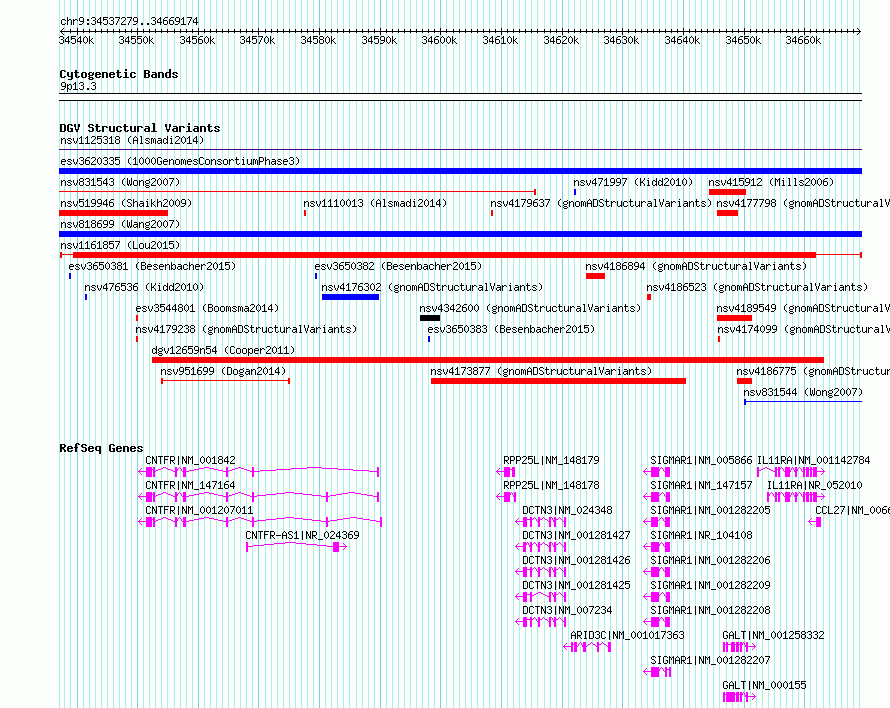The image size is (890, 708).
Task: Open variant nsv1161857 (Lou2015)
Action: 120,245
